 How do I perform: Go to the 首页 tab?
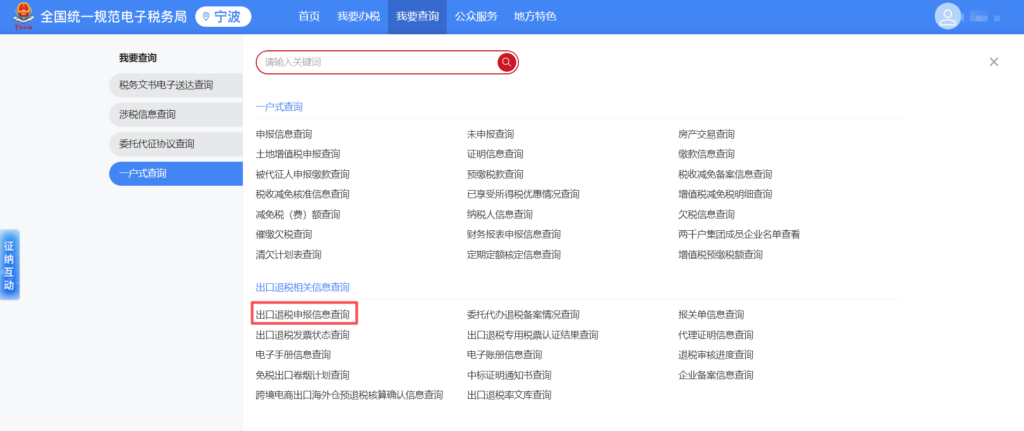click(309, 17)
